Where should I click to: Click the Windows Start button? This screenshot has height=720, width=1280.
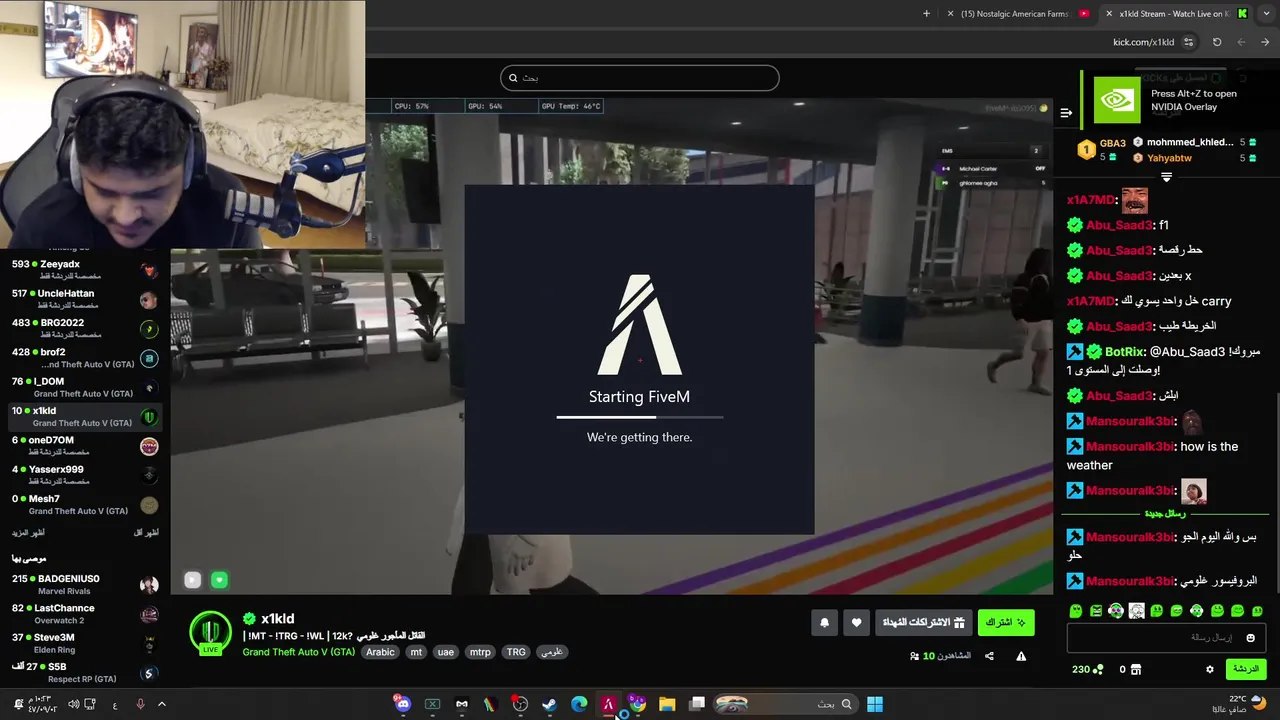875,704
